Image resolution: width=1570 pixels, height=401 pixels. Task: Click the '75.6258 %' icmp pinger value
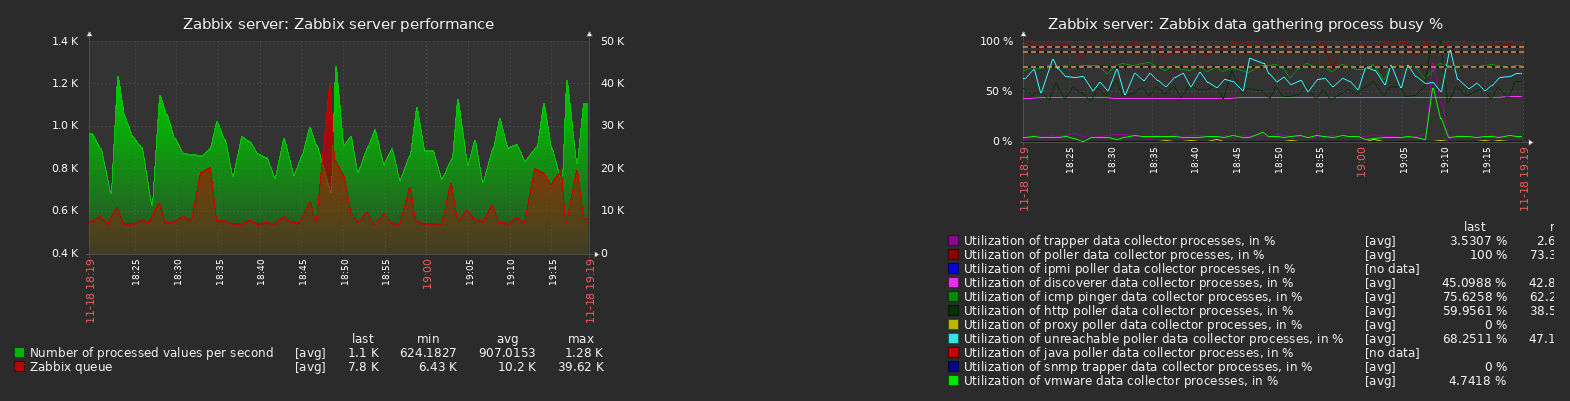[x=1474, y=297]
